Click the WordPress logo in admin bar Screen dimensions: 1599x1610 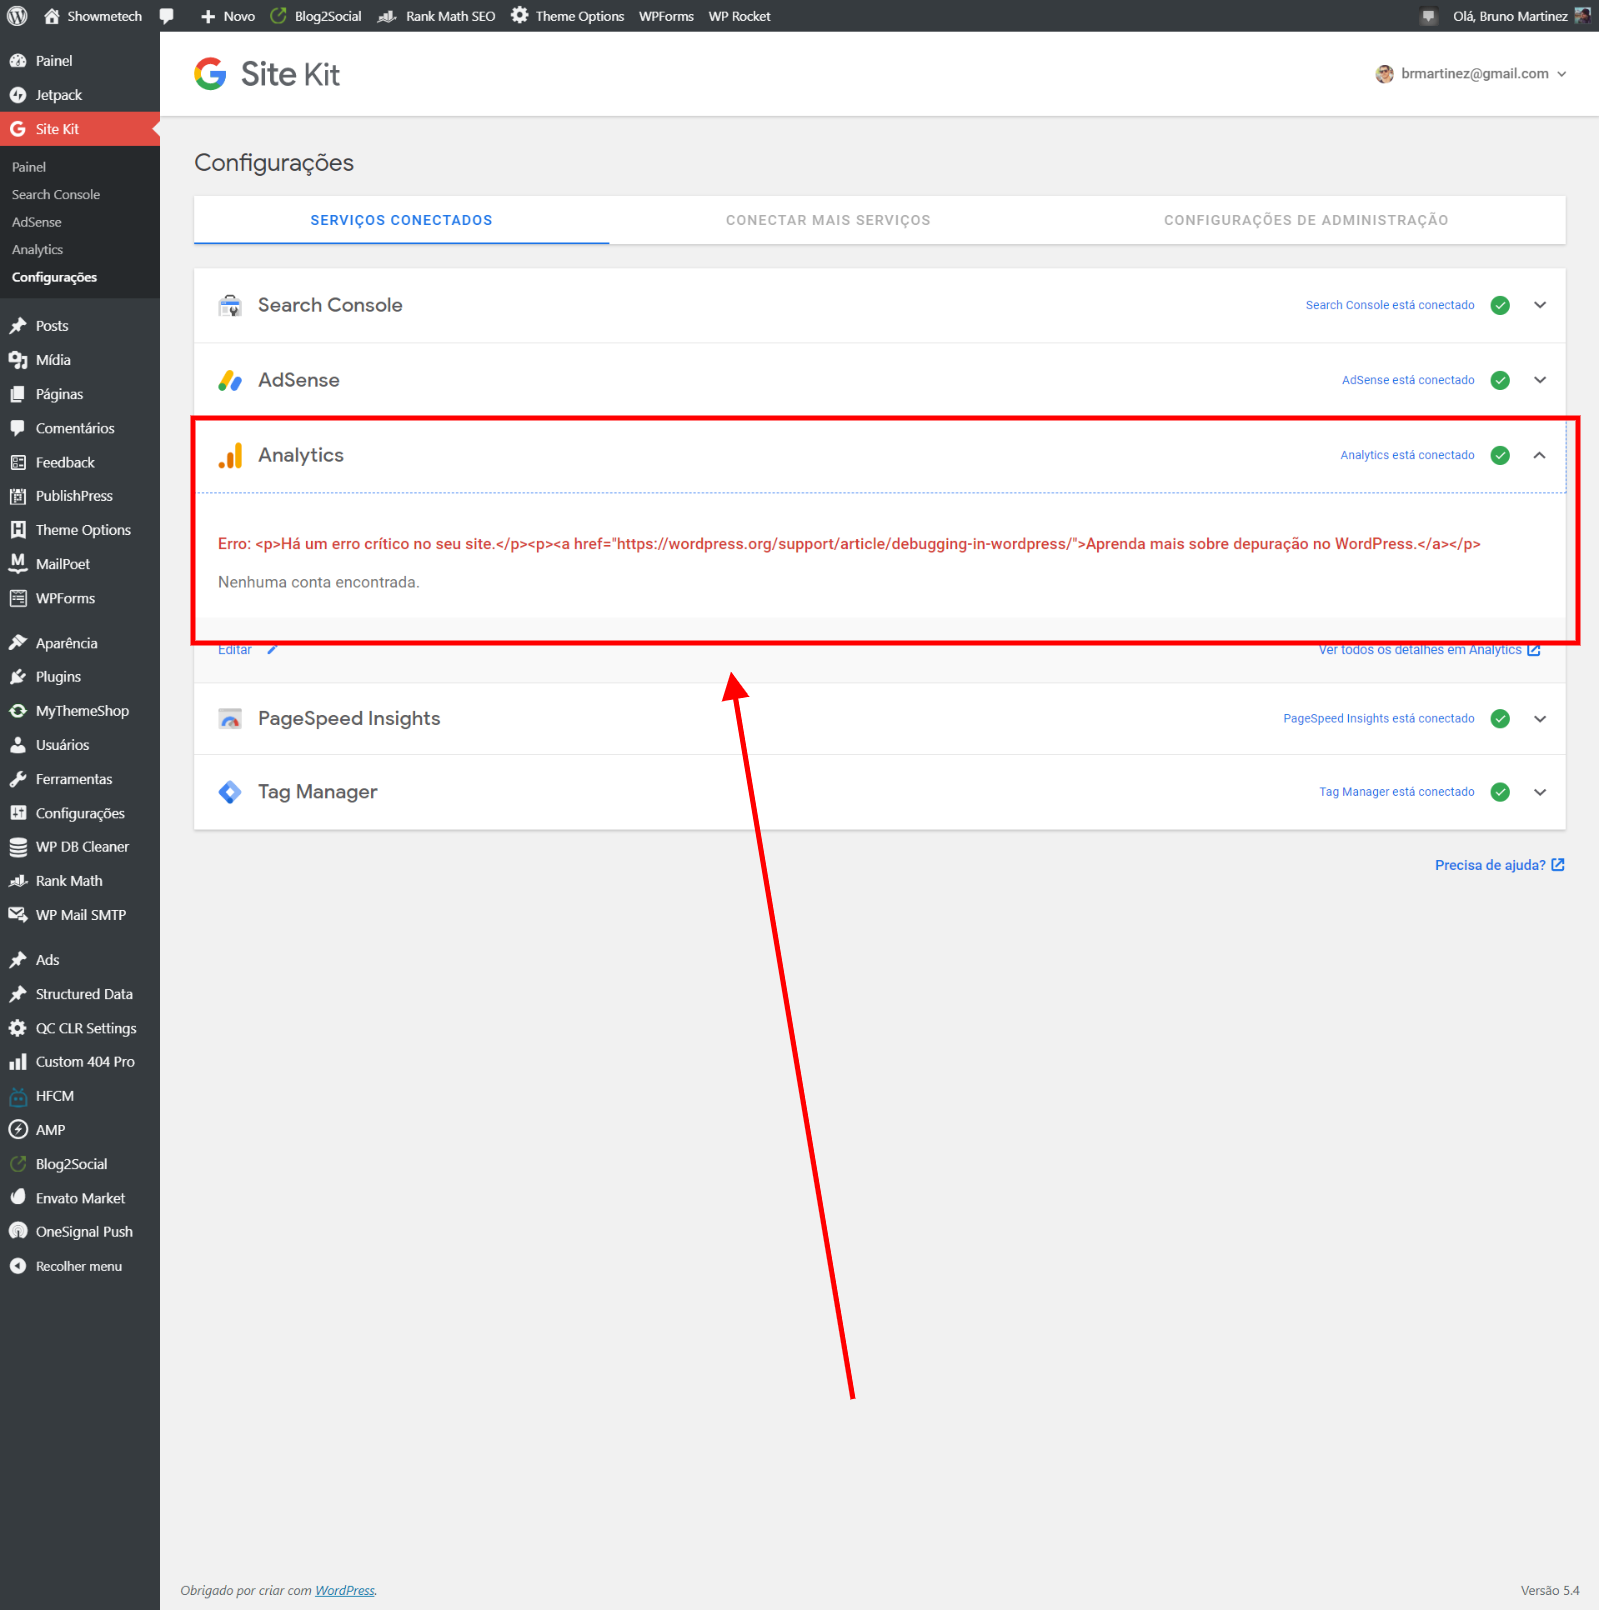[x=17, y=16]
